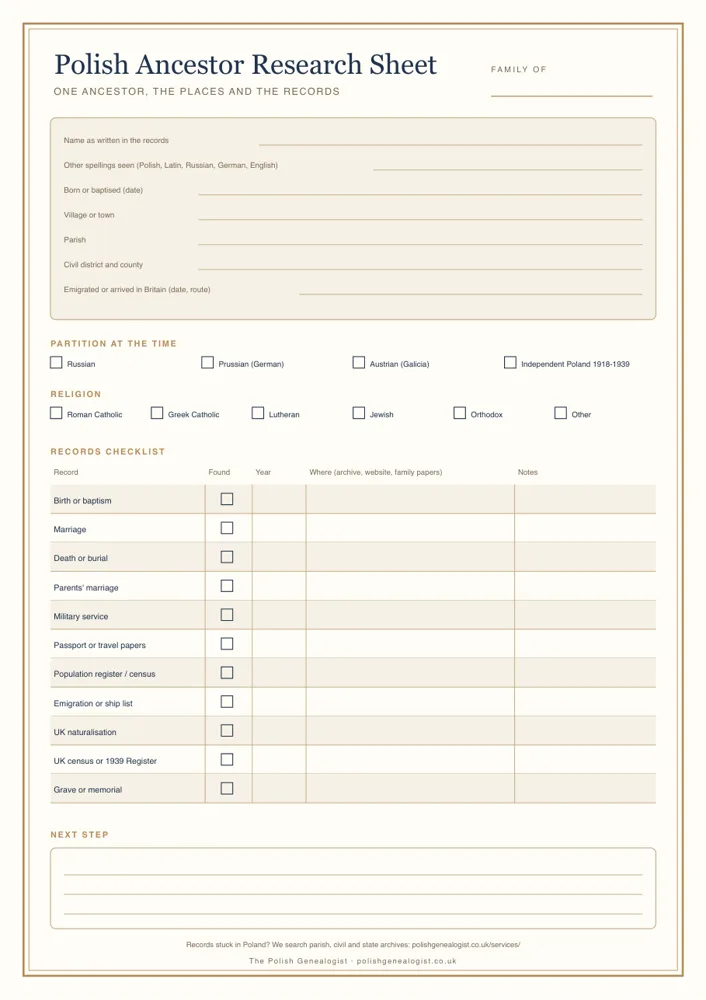Click the 'Records Checklist' heading

[x=108, y=452]
